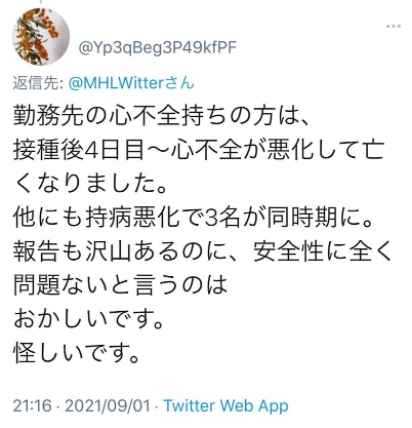
Task: Click the 2021/09/01 date
Action: pos(108,406)
